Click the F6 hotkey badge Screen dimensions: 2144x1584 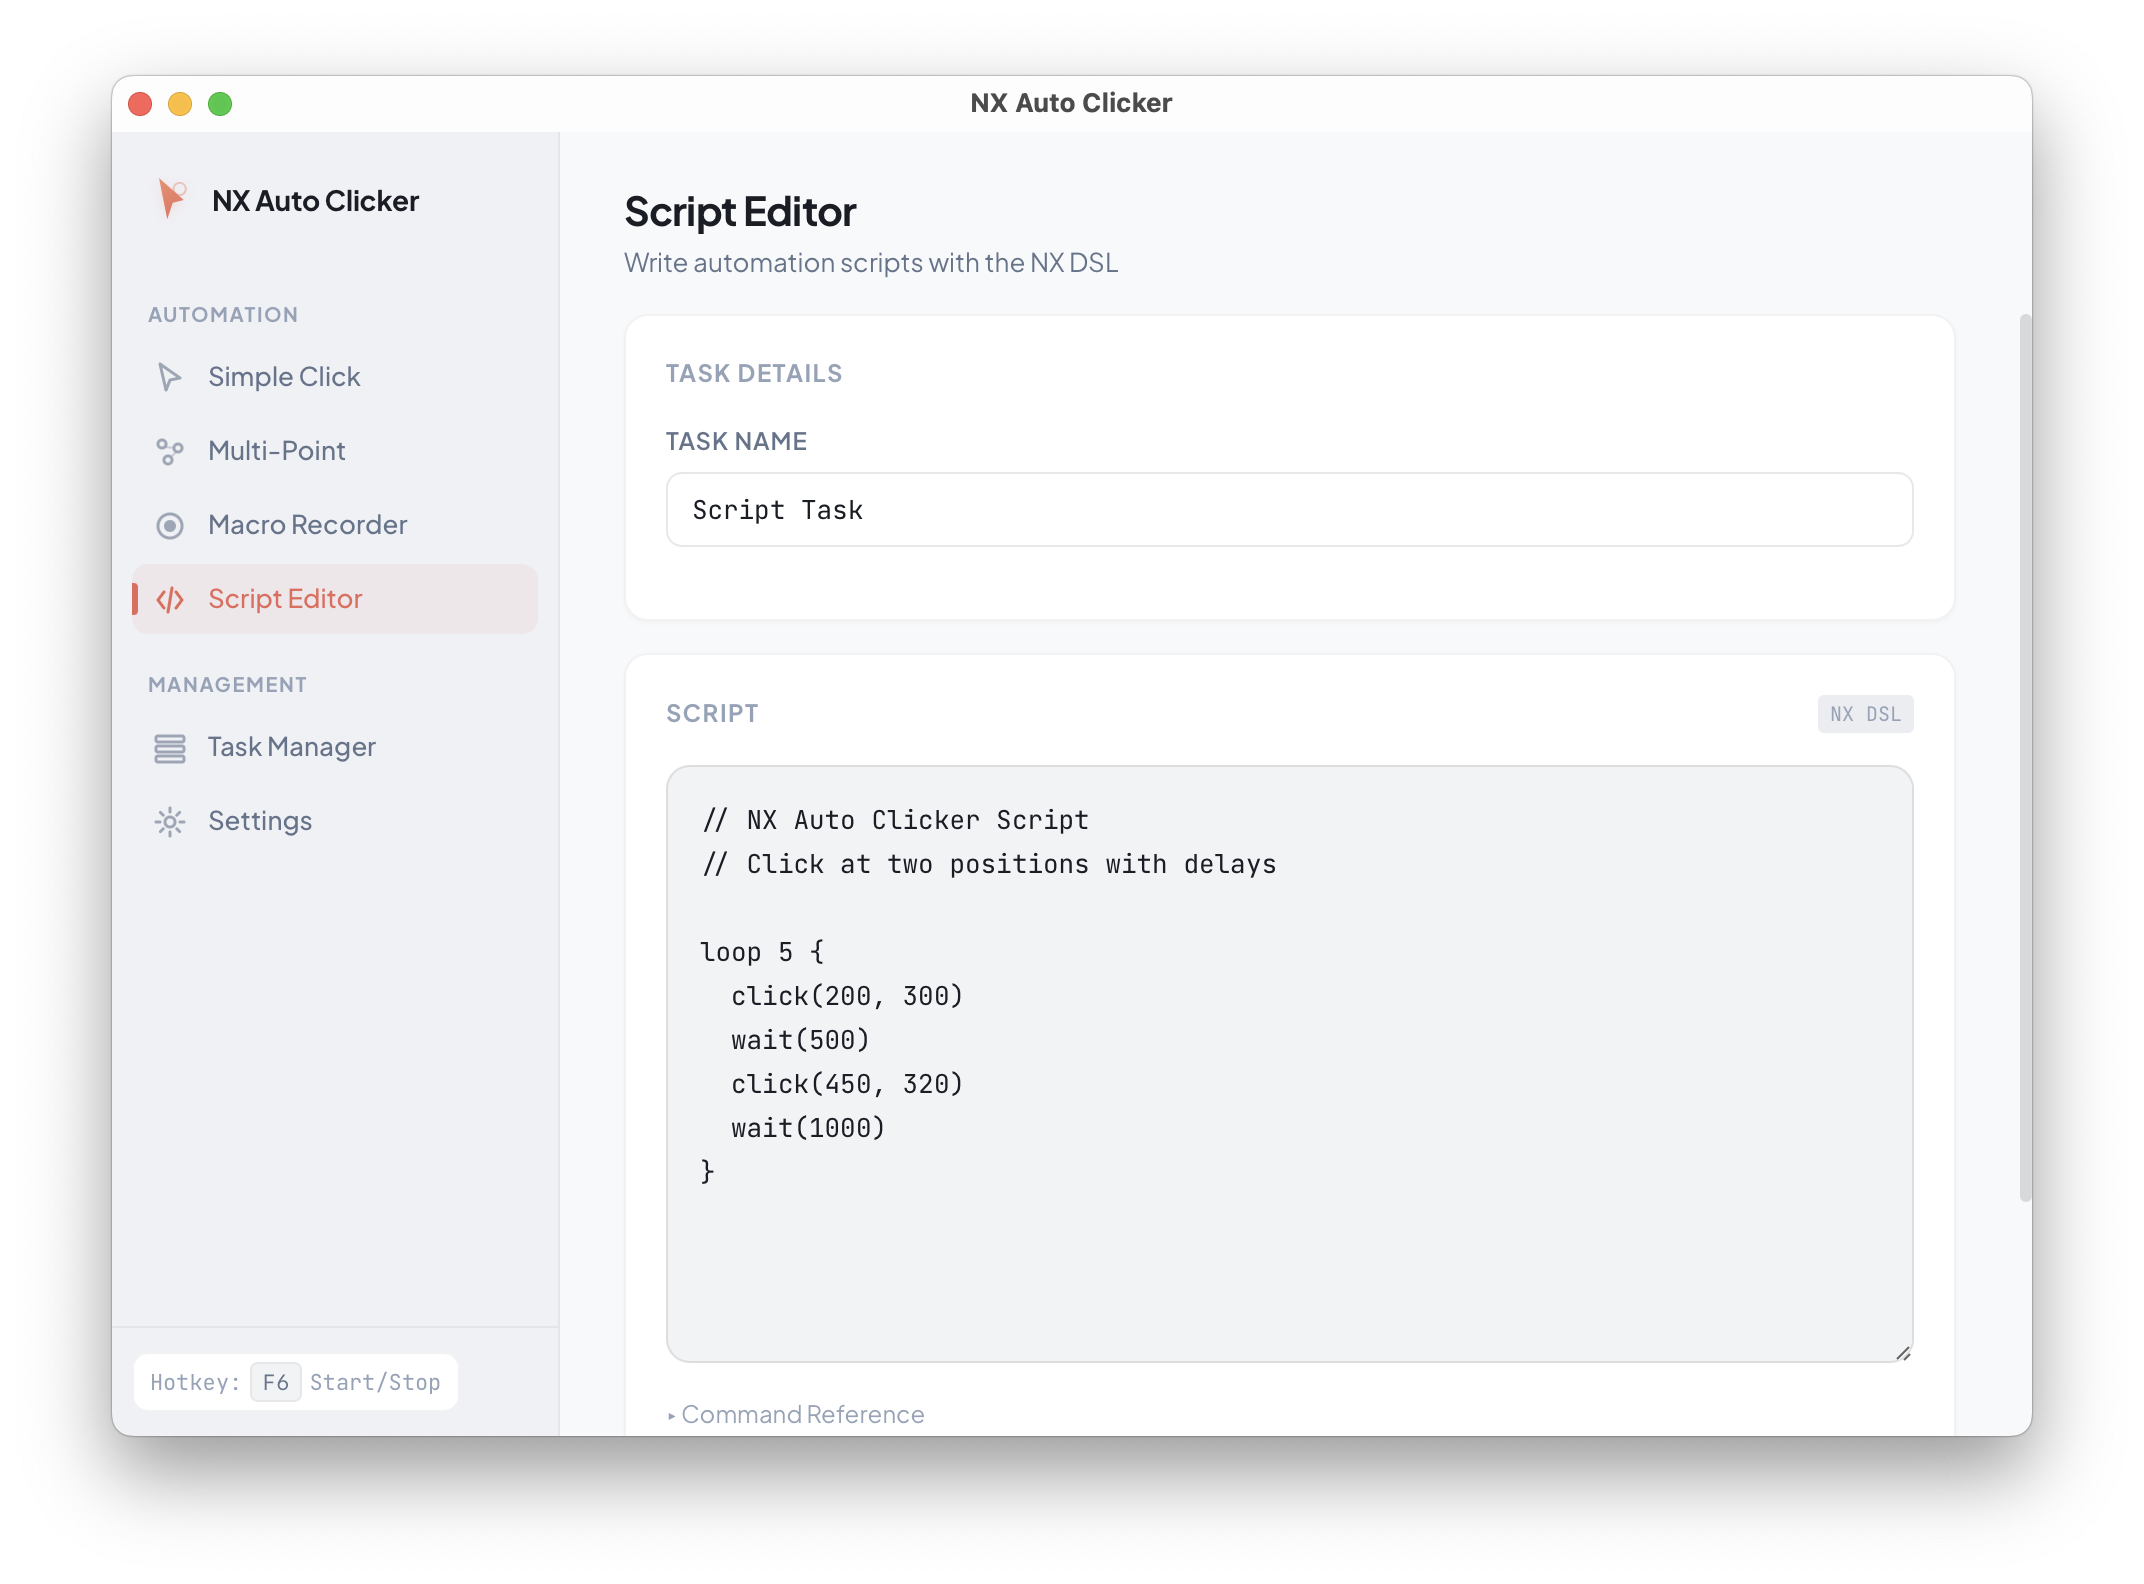(275, 1382)
